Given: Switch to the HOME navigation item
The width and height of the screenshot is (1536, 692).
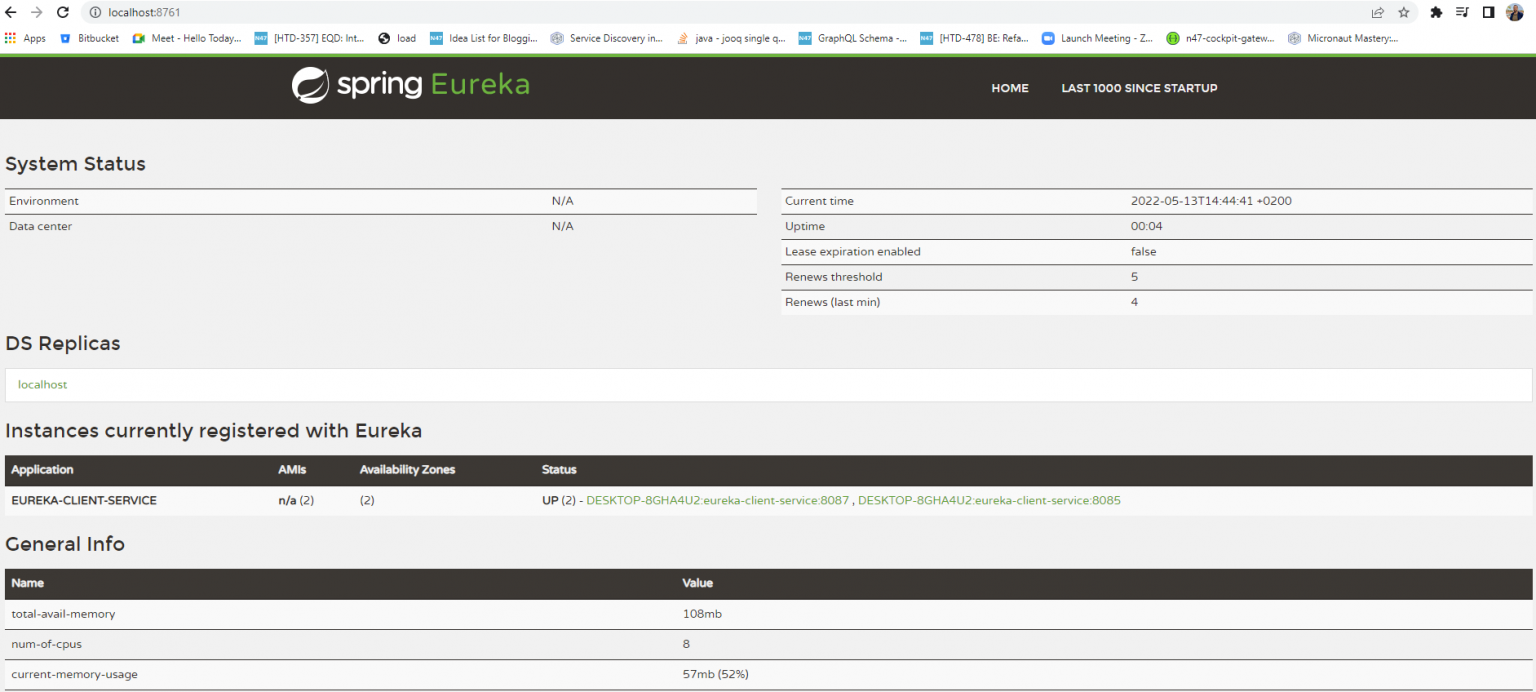Looking at the screenshot, I should click(1010, 88).
